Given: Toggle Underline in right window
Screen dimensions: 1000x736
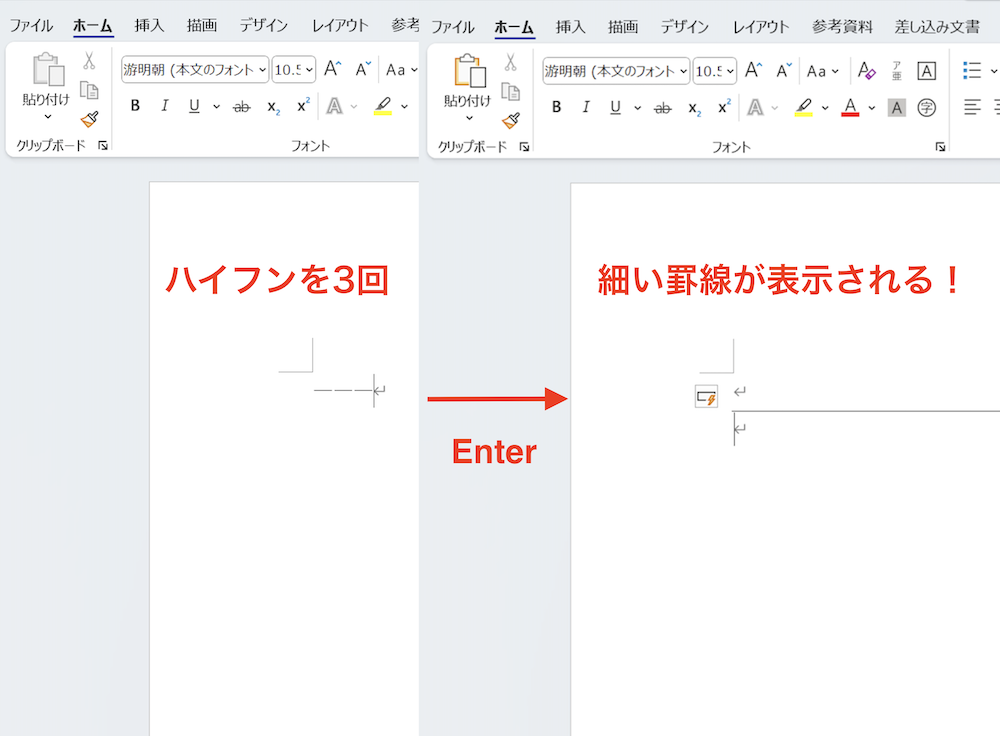Looking at the screenshot, I should [615, 107].
